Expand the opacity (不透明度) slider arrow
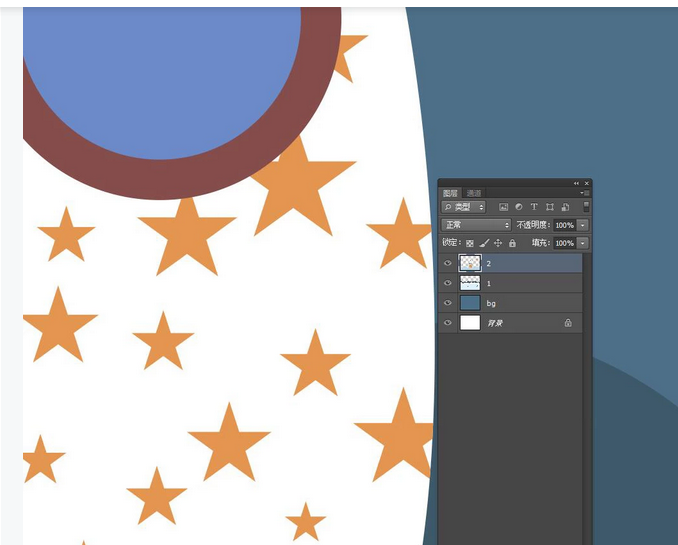This screenshot has height=545, width=678. coord(583,225)
